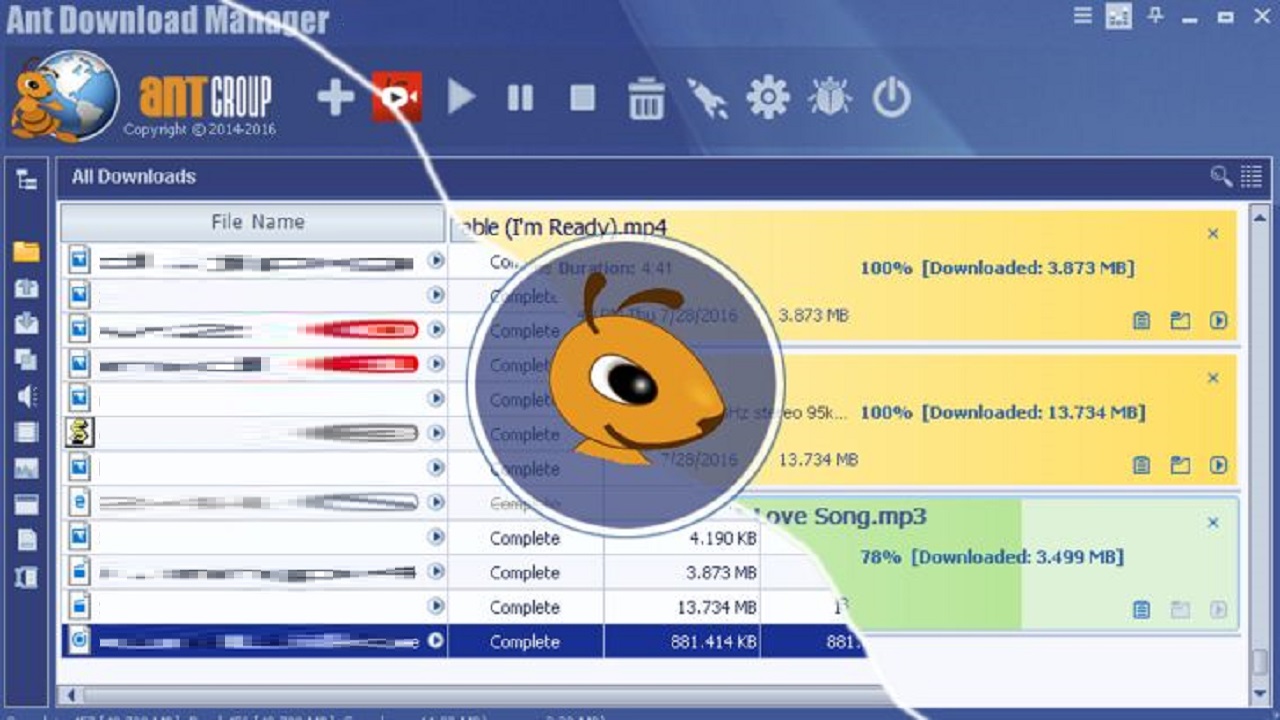Image resolution: width=1280 pixels, height=720 pixels.
Task: Select the speaker audio category in sidebar
Action: point(27,396)
